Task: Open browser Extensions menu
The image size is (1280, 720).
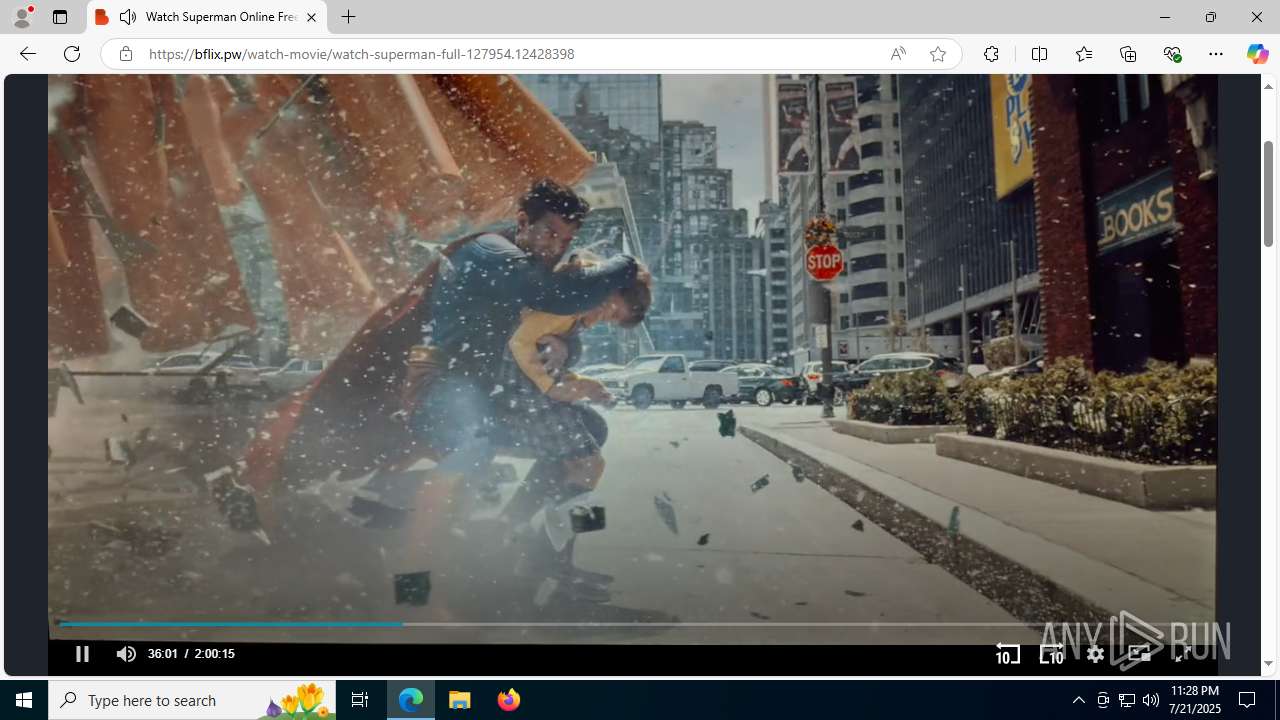Action: pyautogui.click(x=991, y=54)
